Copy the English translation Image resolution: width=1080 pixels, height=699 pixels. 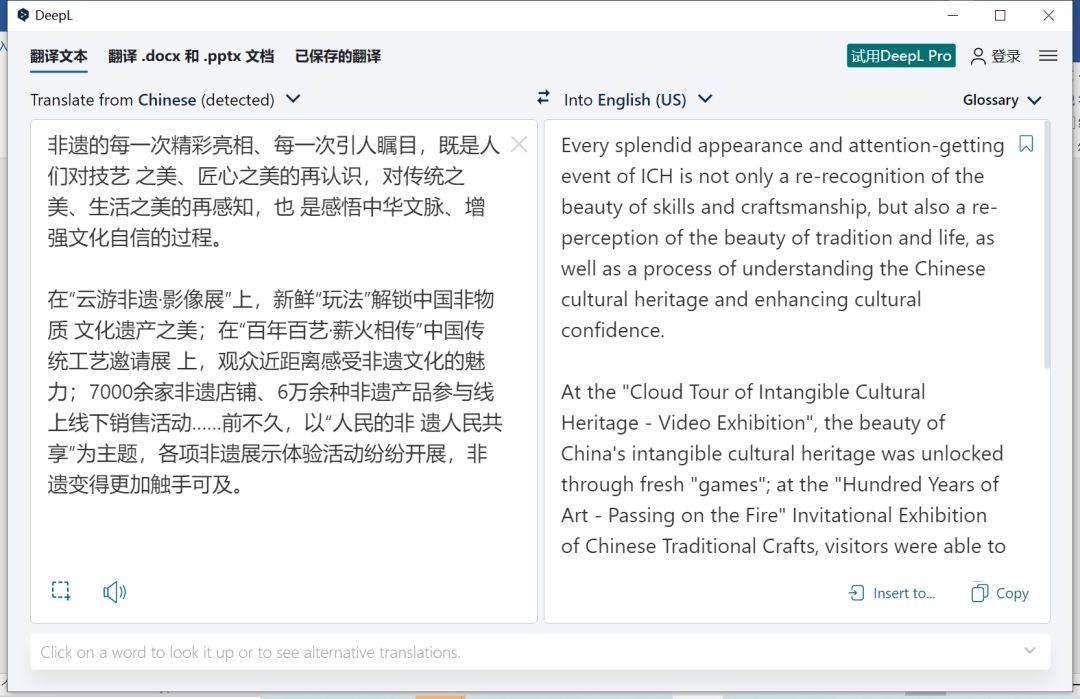(999, 592)
